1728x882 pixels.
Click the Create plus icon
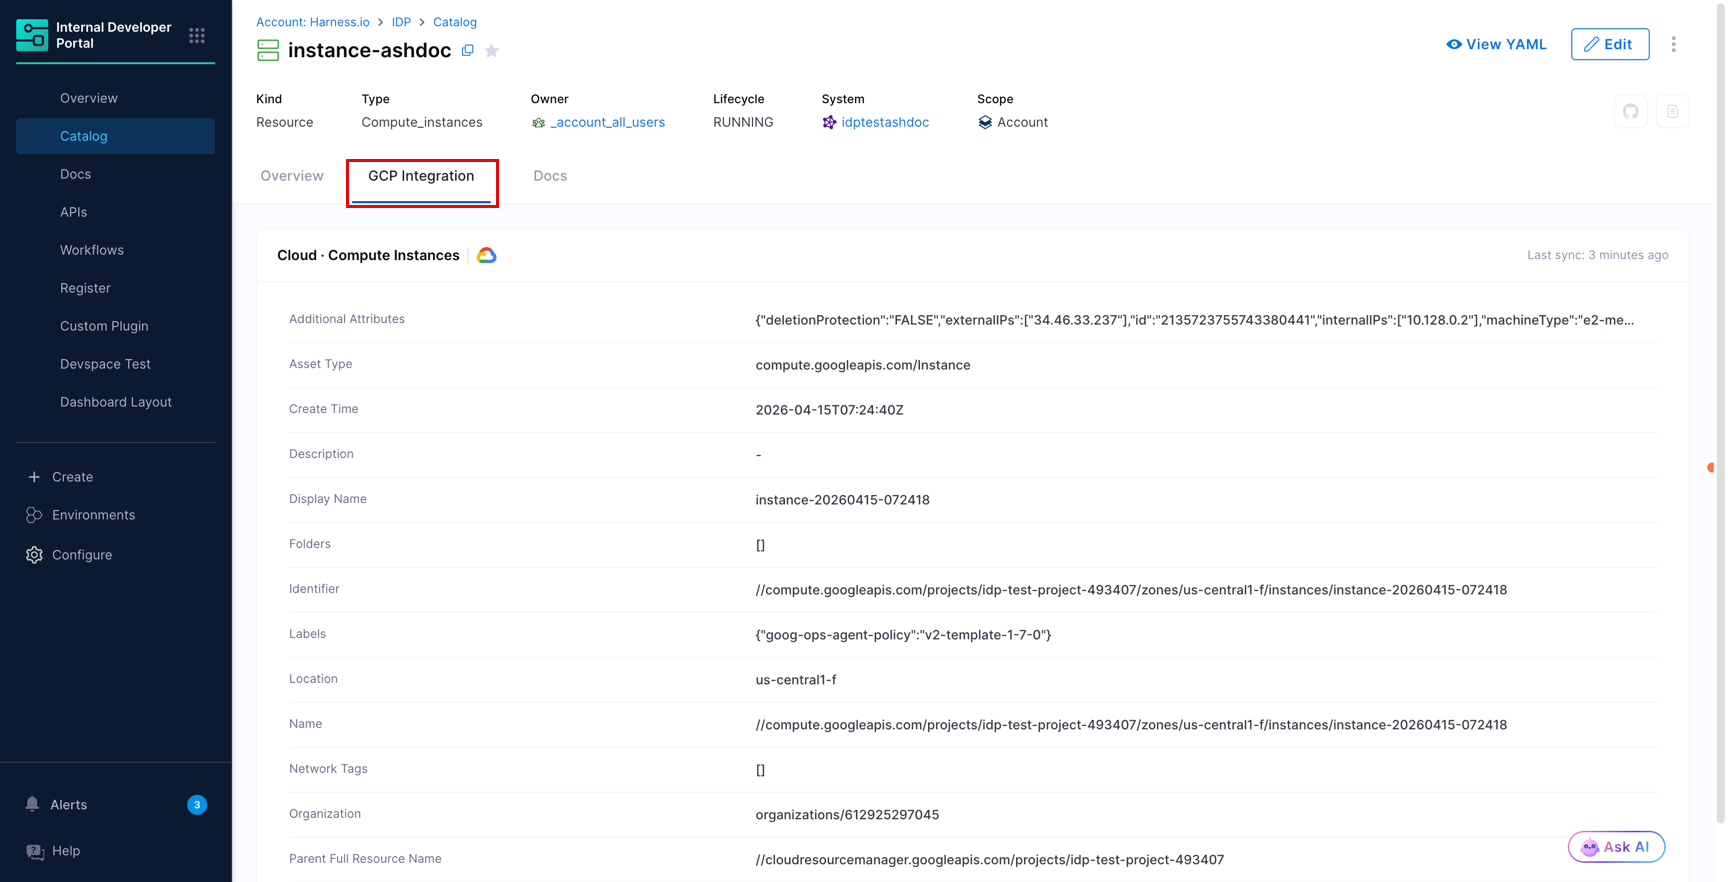(34, 477)
